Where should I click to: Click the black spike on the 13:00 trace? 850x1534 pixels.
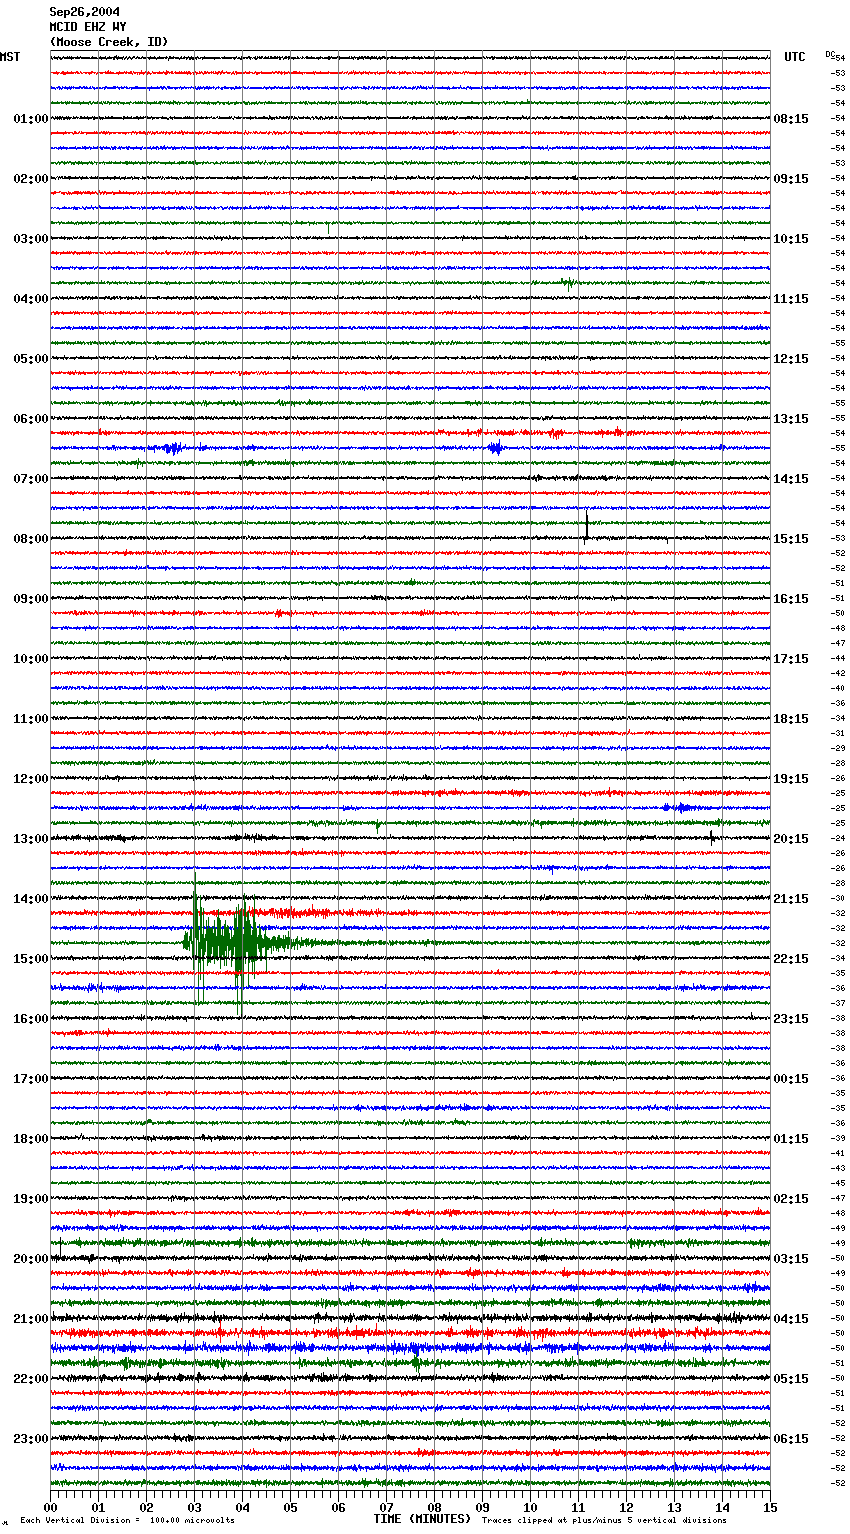(712, 837)
